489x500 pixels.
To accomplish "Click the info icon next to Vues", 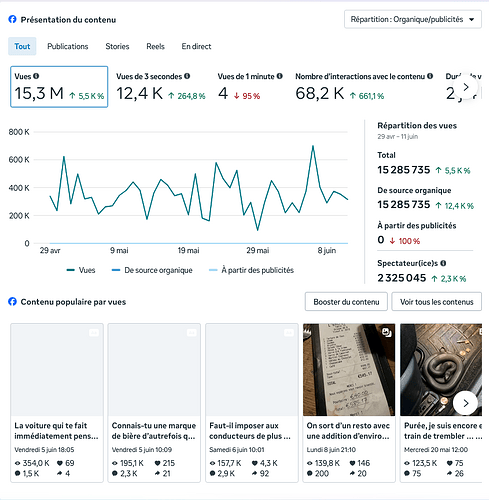I will click(x=36, y=76).
